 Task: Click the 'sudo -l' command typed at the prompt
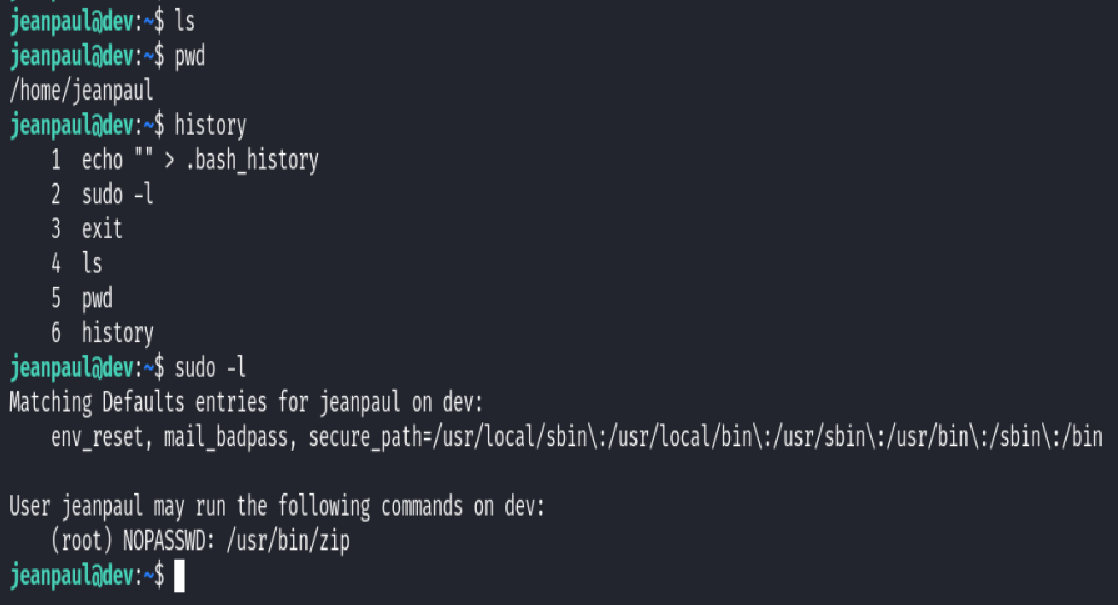210,368
